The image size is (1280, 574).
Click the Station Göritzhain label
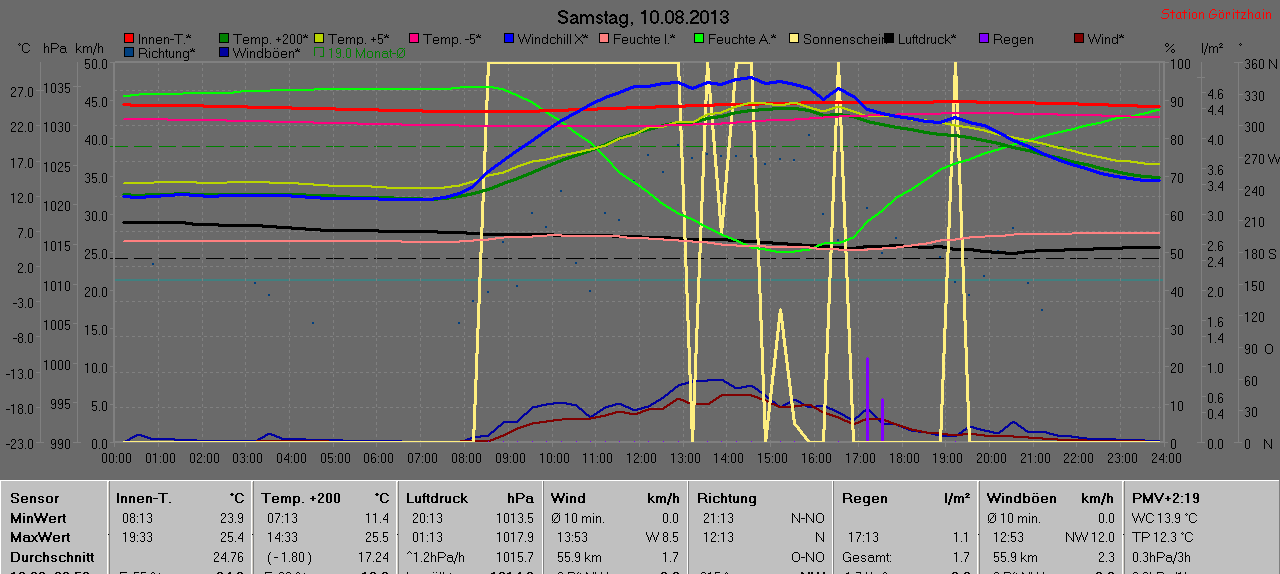1216,15
